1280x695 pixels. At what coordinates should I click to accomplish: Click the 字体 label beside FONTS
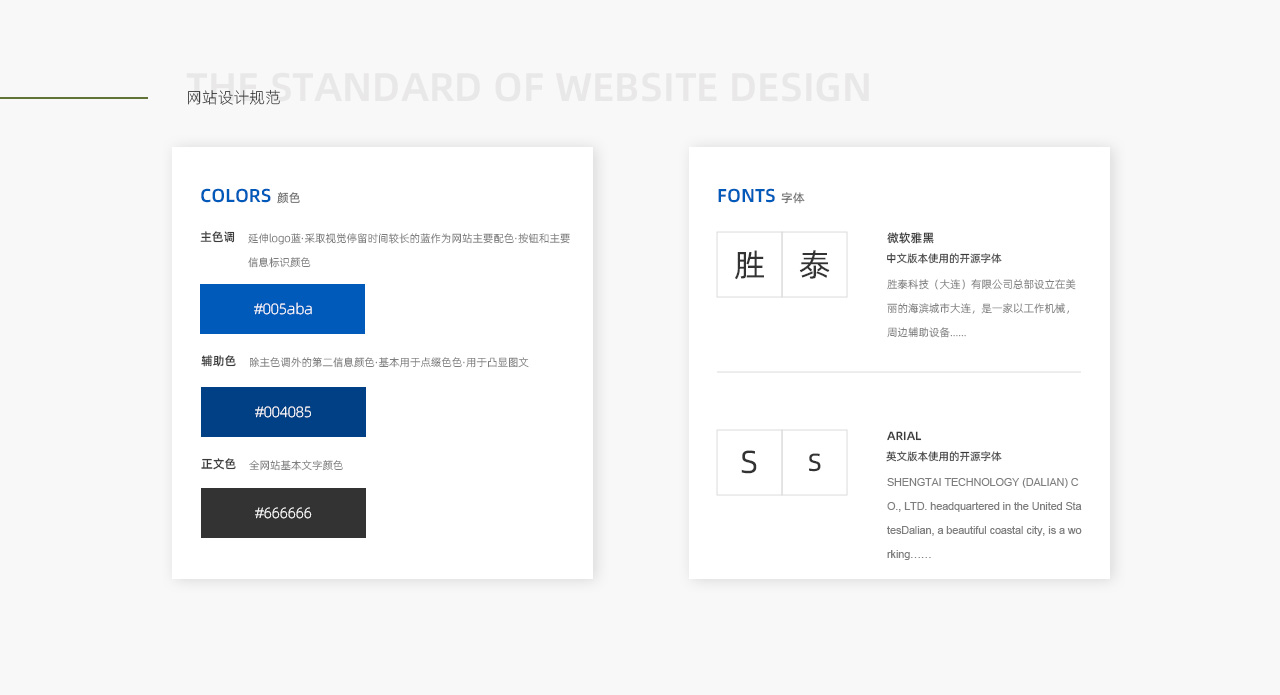793,197
